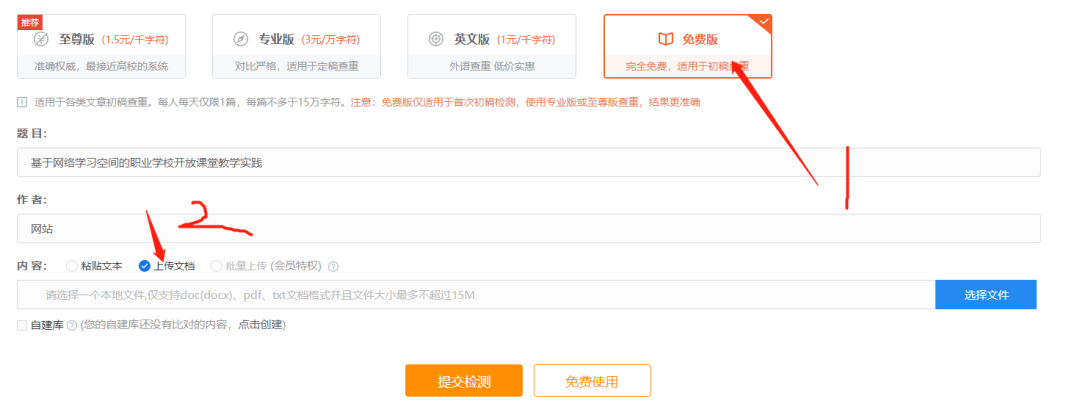Click the 至尊版 crossed-circle icon
The width and height of the screenshot is (1080, 404).
tap(41, 39)
